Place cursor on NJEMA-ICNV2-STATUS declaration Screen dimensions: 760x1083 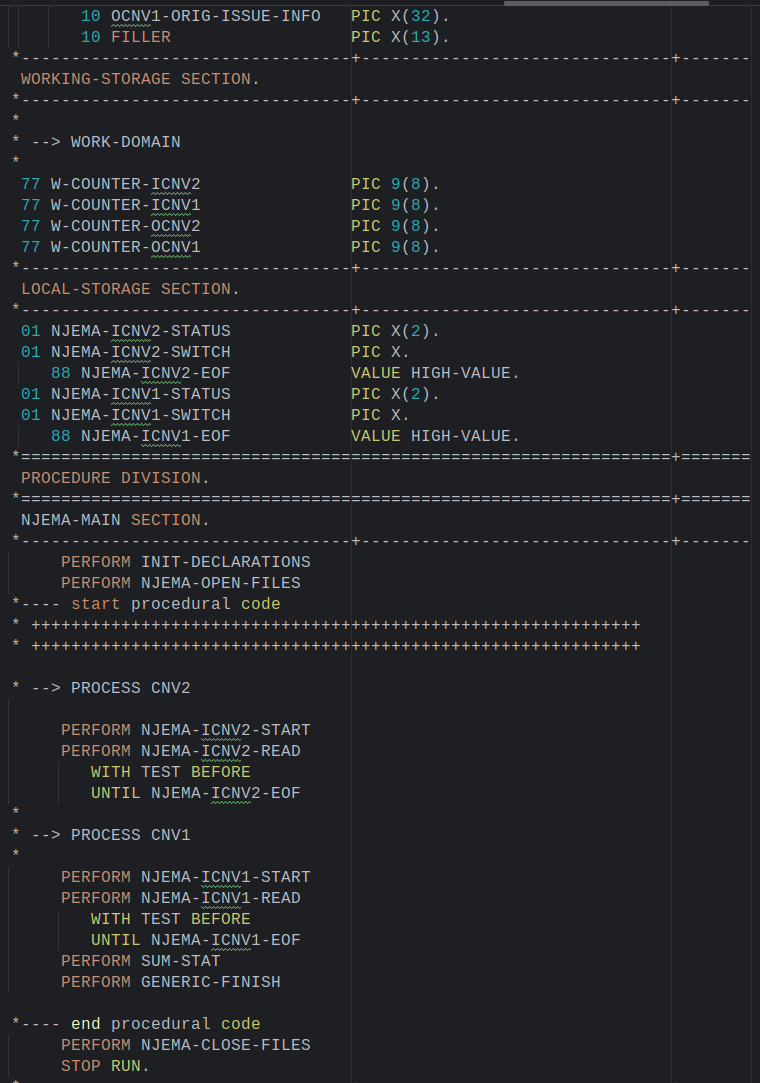point(140,331)
